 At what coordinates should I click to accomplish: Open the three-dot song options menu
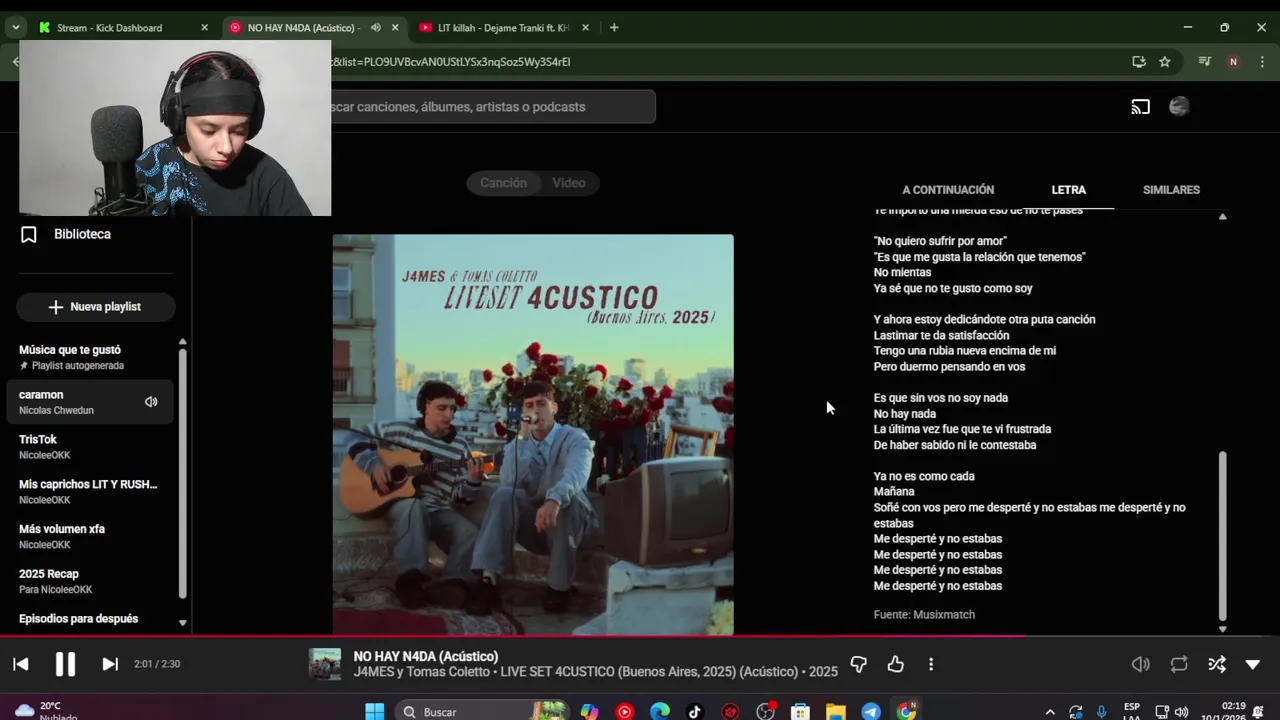(x=931, y=664)
